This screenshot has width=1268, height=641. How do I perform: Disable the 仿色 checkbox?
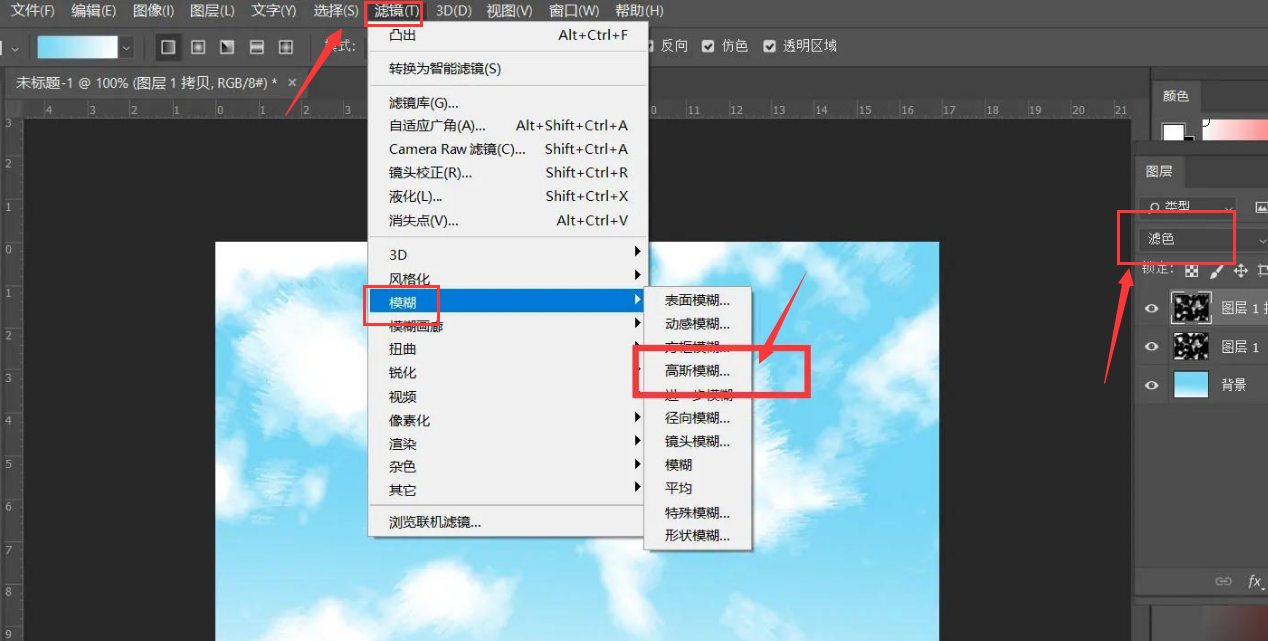click(x=707, y=45)
